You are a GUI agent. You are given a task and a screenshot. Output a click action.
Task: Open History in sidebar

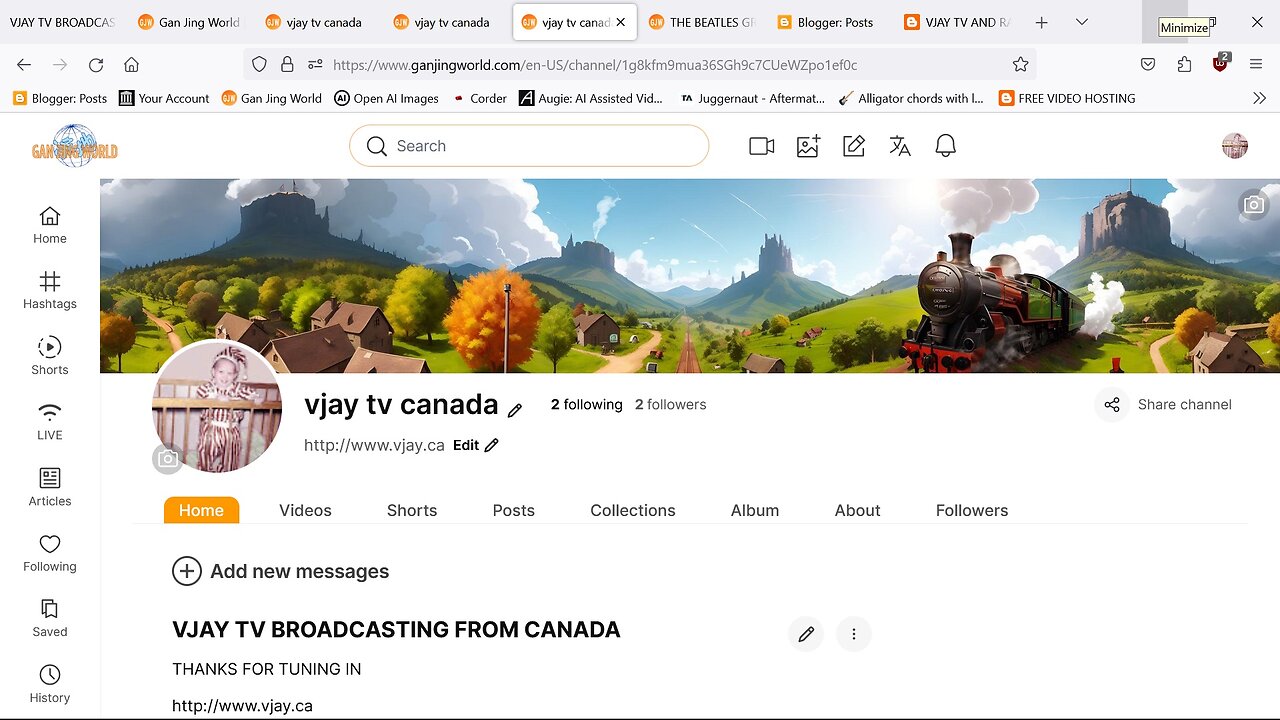[50, 684]
